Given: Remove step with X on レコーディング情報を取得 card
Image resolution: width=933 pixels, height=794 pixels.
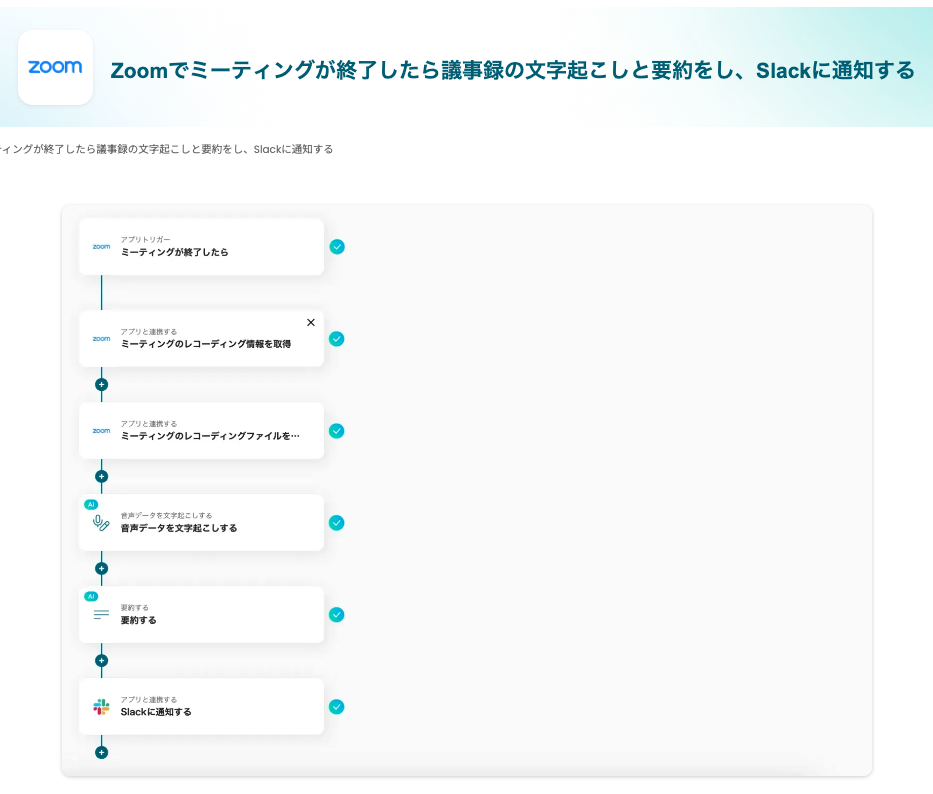Looking at the screenshot, I should 311,323.
